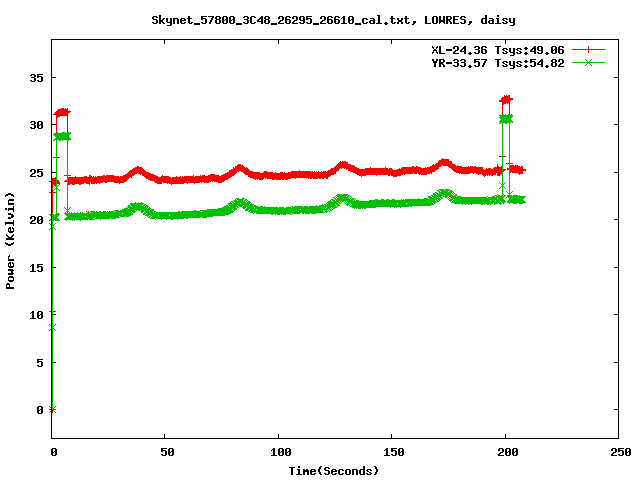Click the green calibration pulse at plot start
Screen dimensions: 640x480
pos(62,136)
